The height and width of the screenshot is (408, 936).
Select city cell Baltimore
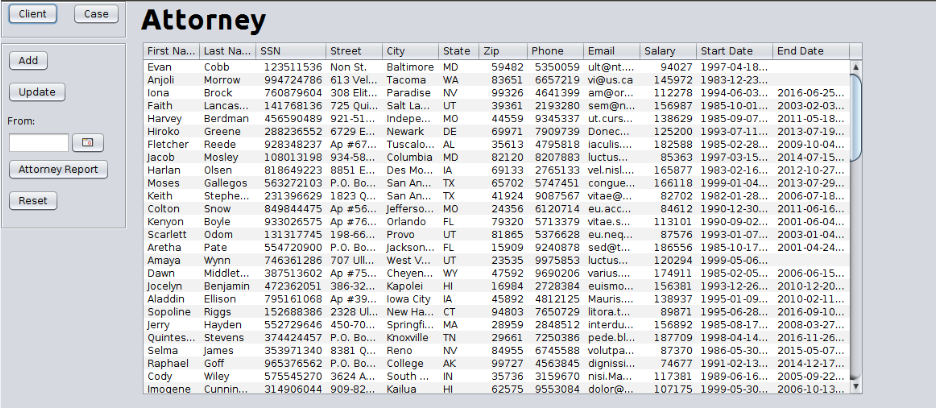click(410, 67)
